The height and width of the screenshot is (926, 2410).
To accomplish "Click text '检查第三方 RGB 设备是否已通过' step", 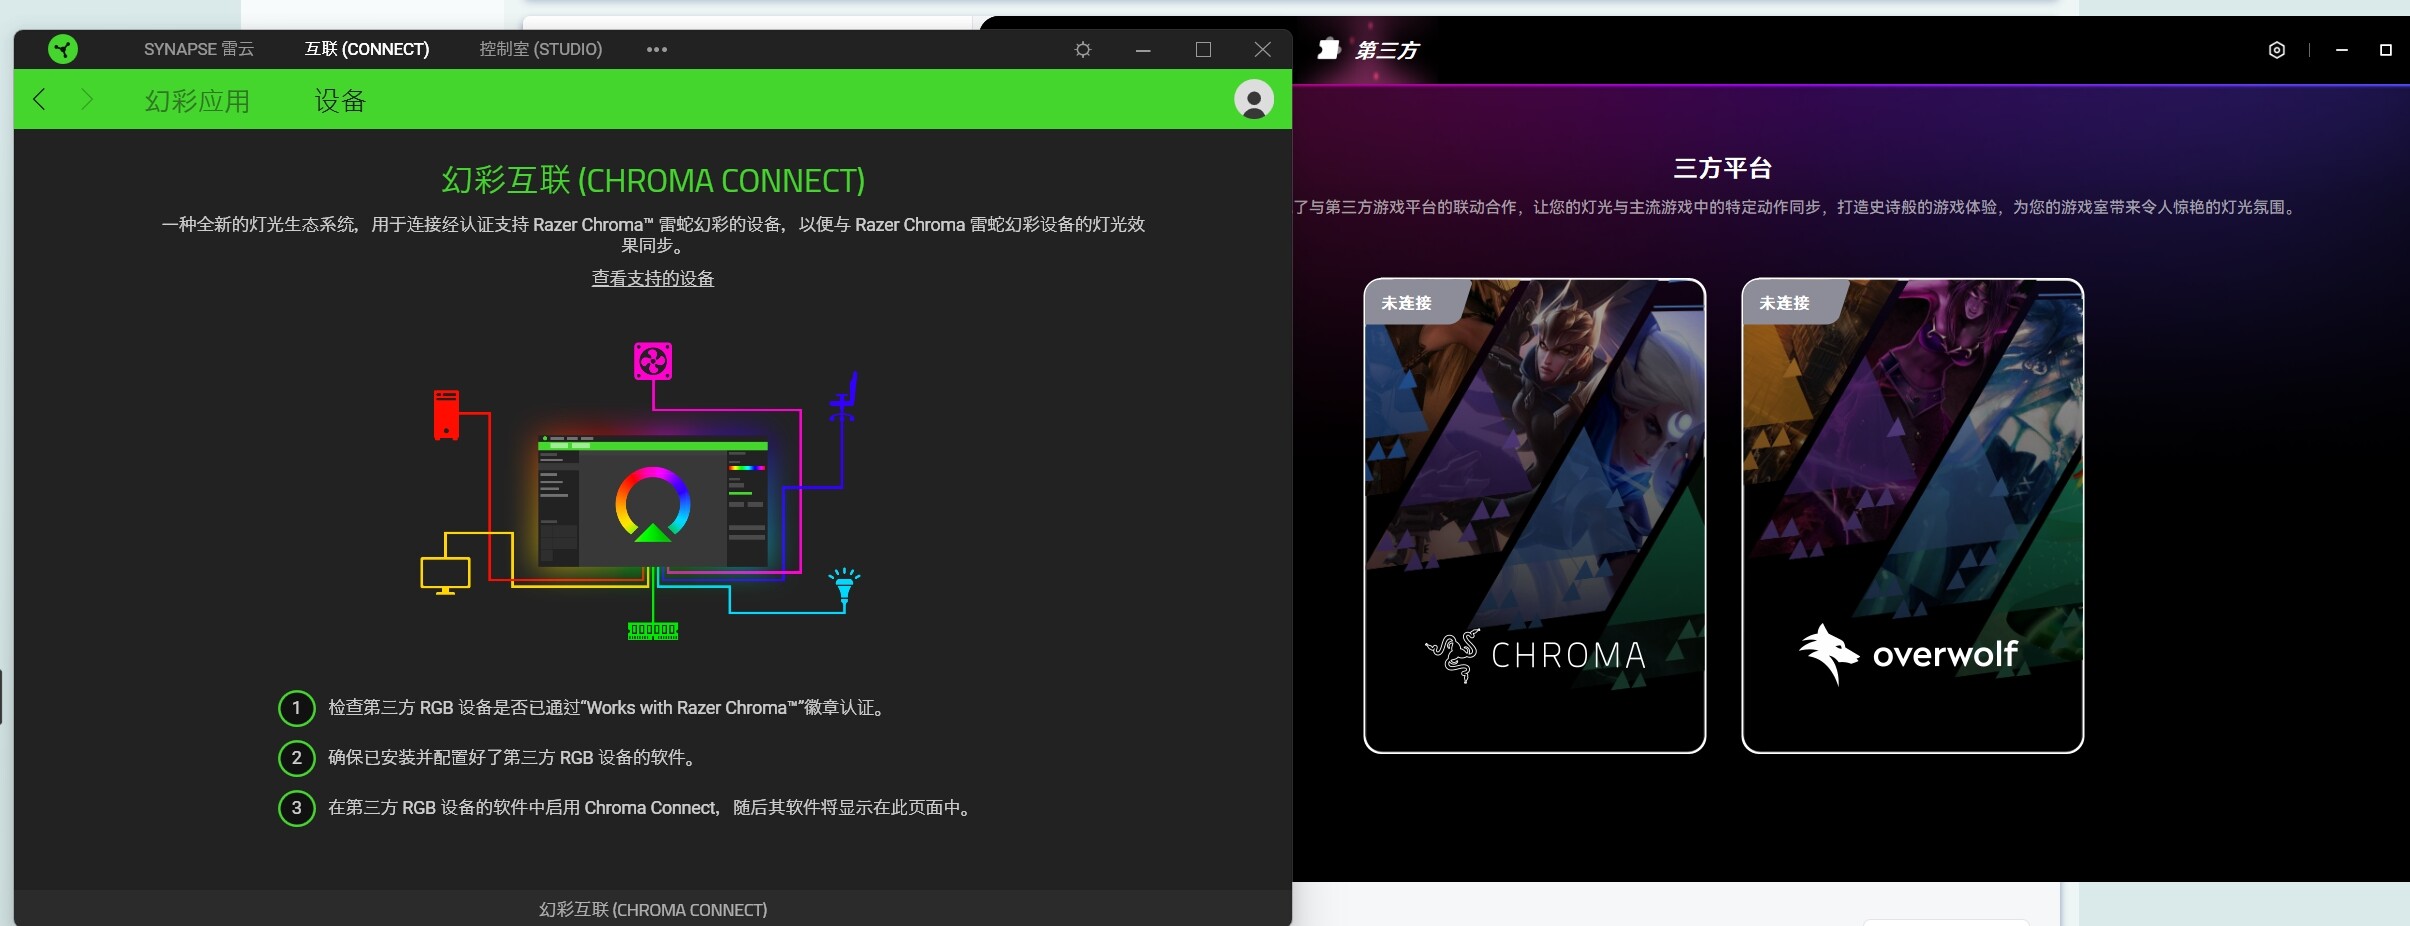I will 607,708.
